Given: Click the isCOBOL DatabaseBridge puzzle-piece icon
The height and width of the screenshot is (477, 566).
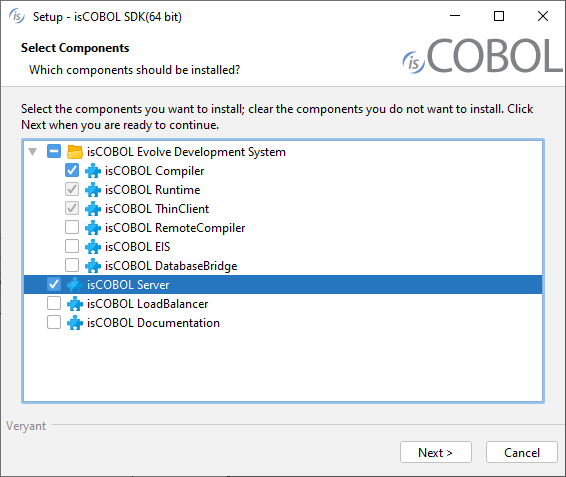Looking at the screenshot, I should [x=93, y=266].
